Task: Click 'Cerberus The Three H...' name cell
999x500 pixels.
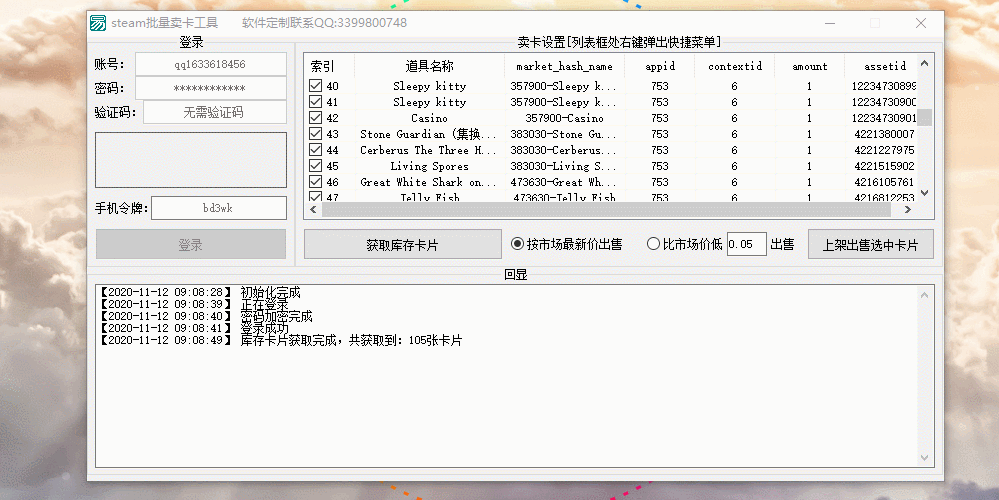Action: click(x=429, y=150)
